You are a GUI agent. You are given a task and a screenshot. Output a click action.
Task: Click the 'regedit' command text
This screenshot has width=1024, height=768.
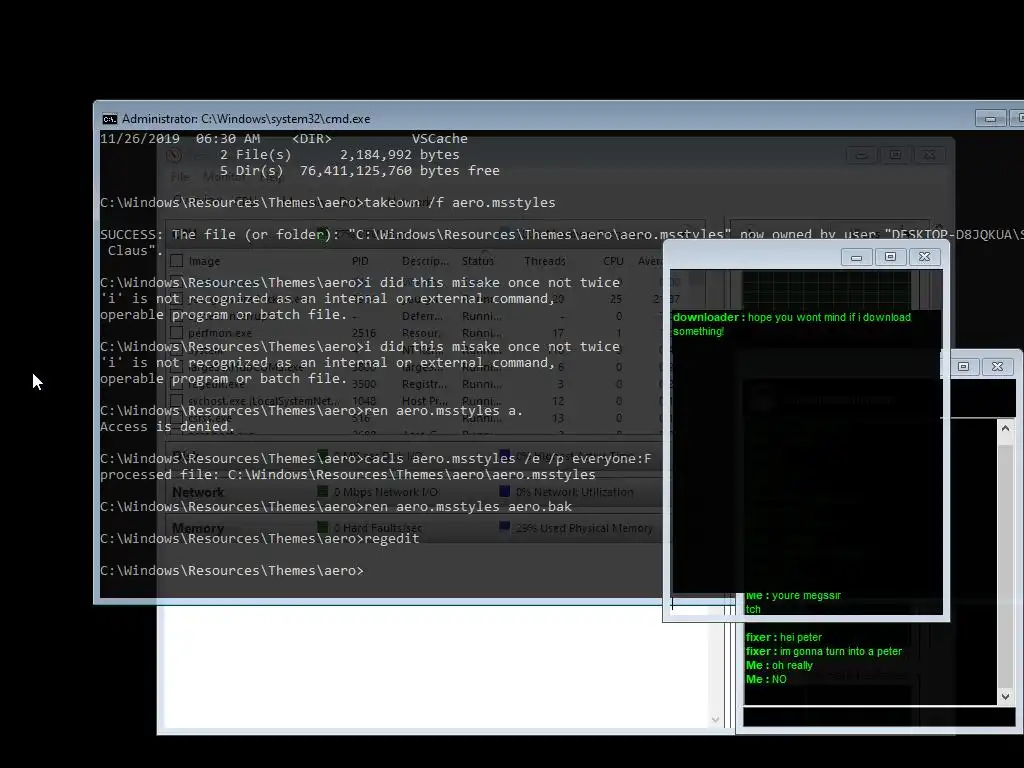392,539
